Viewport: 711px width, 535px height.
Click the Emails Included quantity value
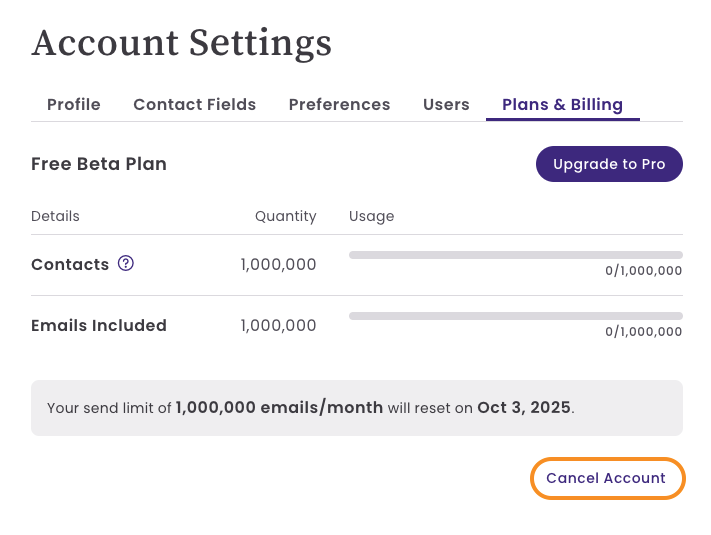click(278, 325)
